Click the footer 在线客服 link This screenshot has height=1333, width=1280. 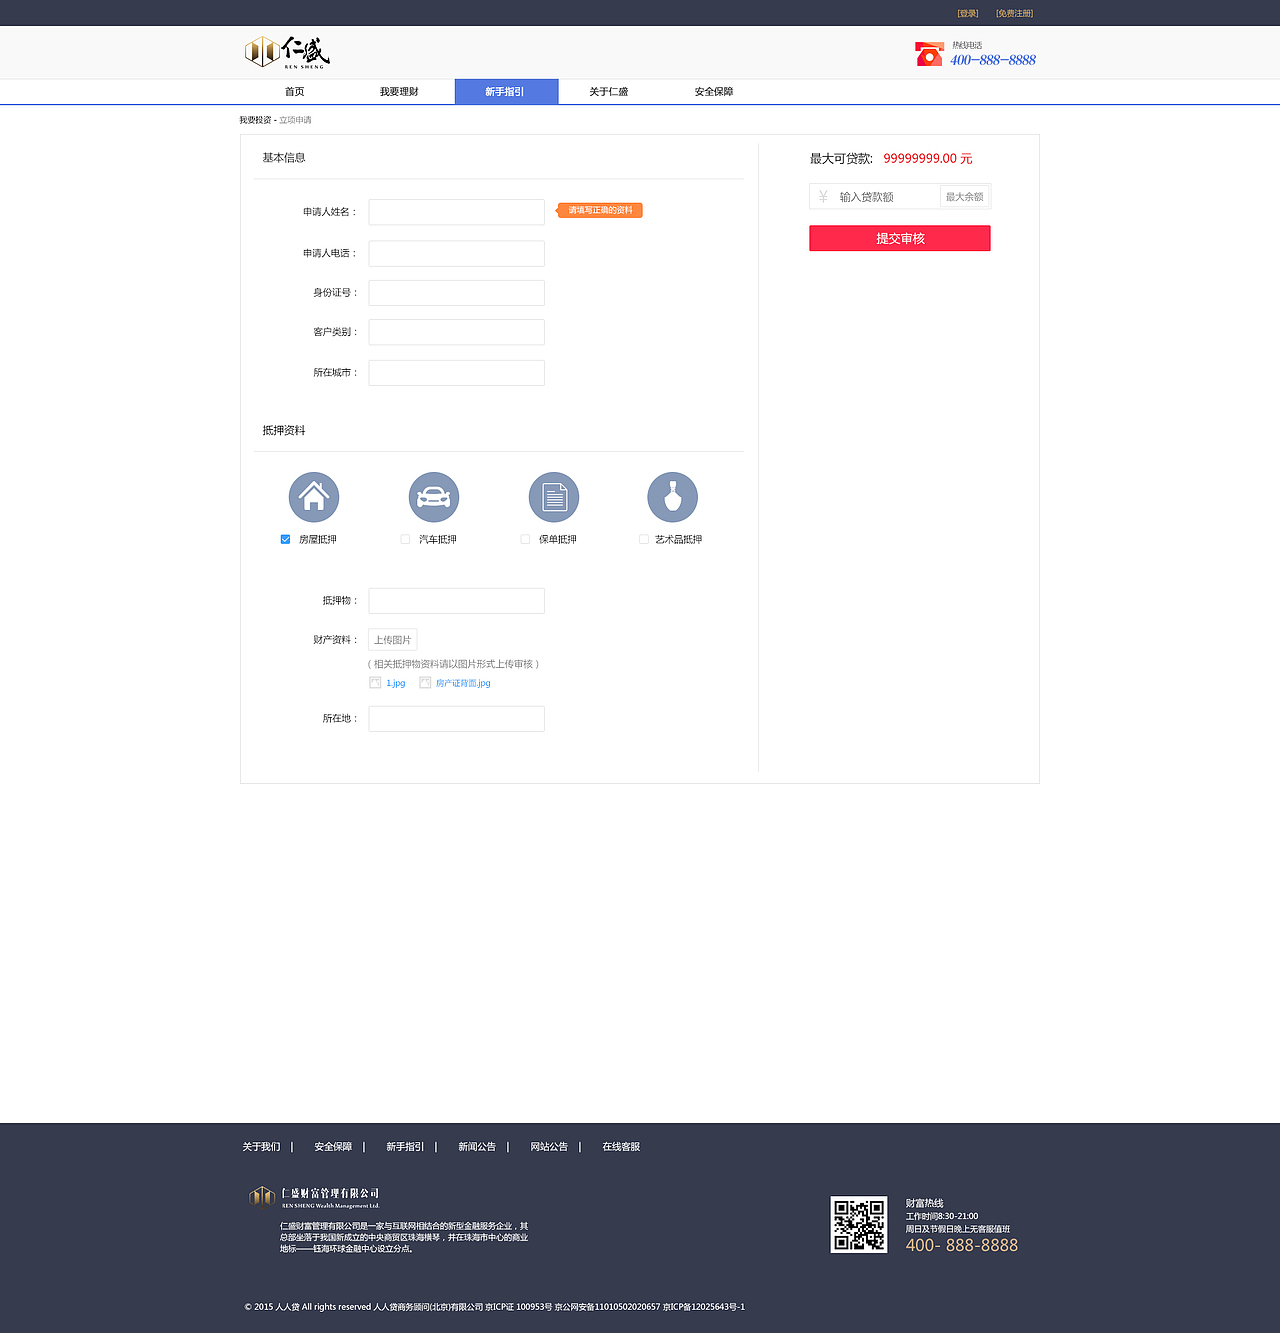click(621, 1147)
